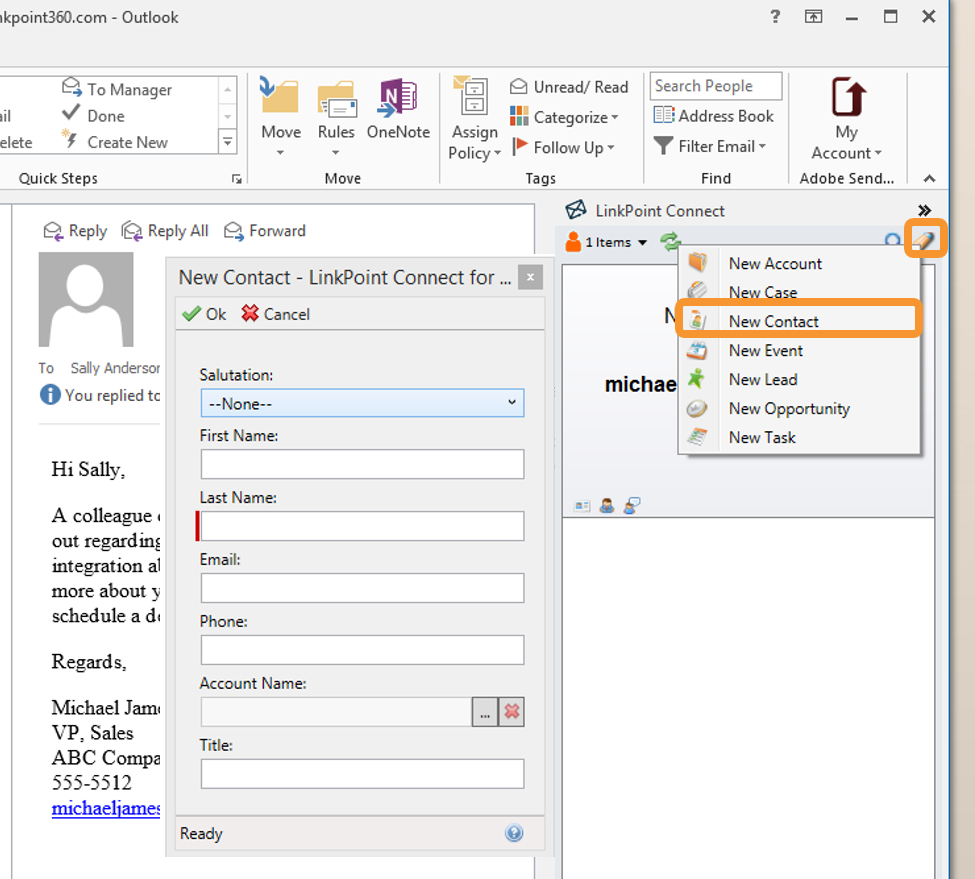Screen dimensions: 975x879
Task: Click Reply All on the email
Action: click(165, 231)
